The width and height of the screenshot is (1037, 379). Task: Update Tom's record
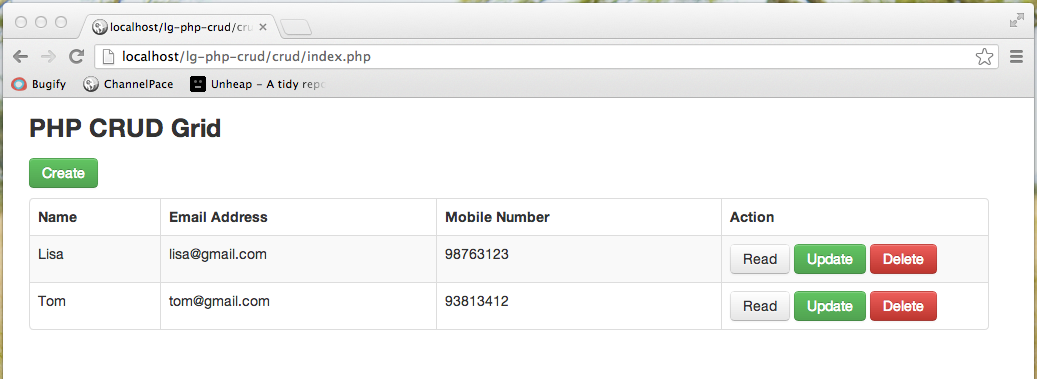tap(829, 306)
